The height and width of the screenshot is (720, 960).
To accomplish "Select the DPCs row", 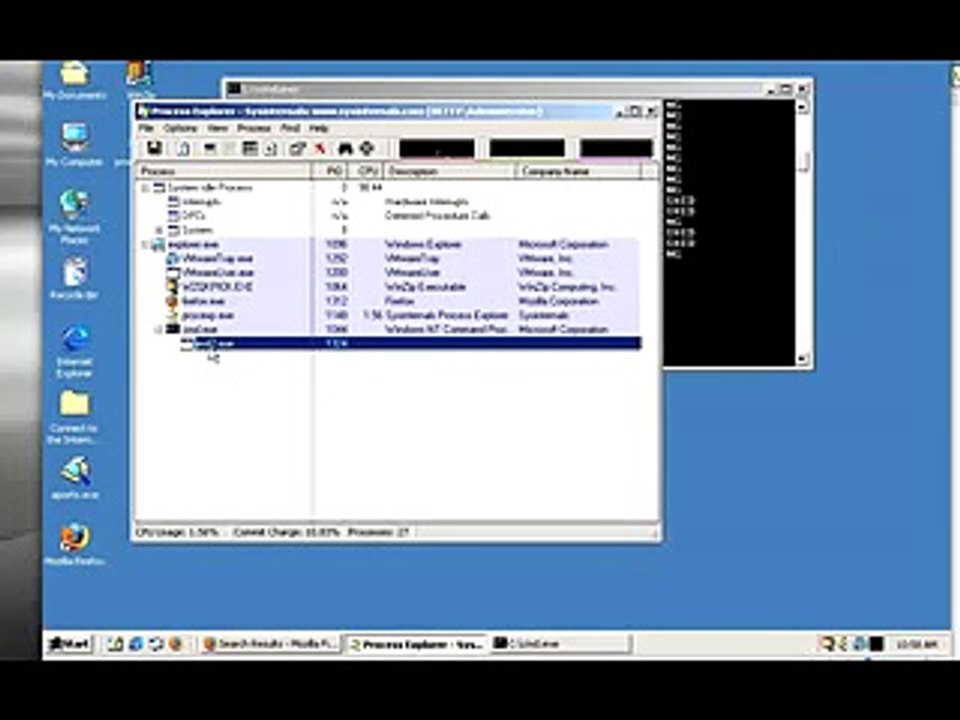I will 389,216.
